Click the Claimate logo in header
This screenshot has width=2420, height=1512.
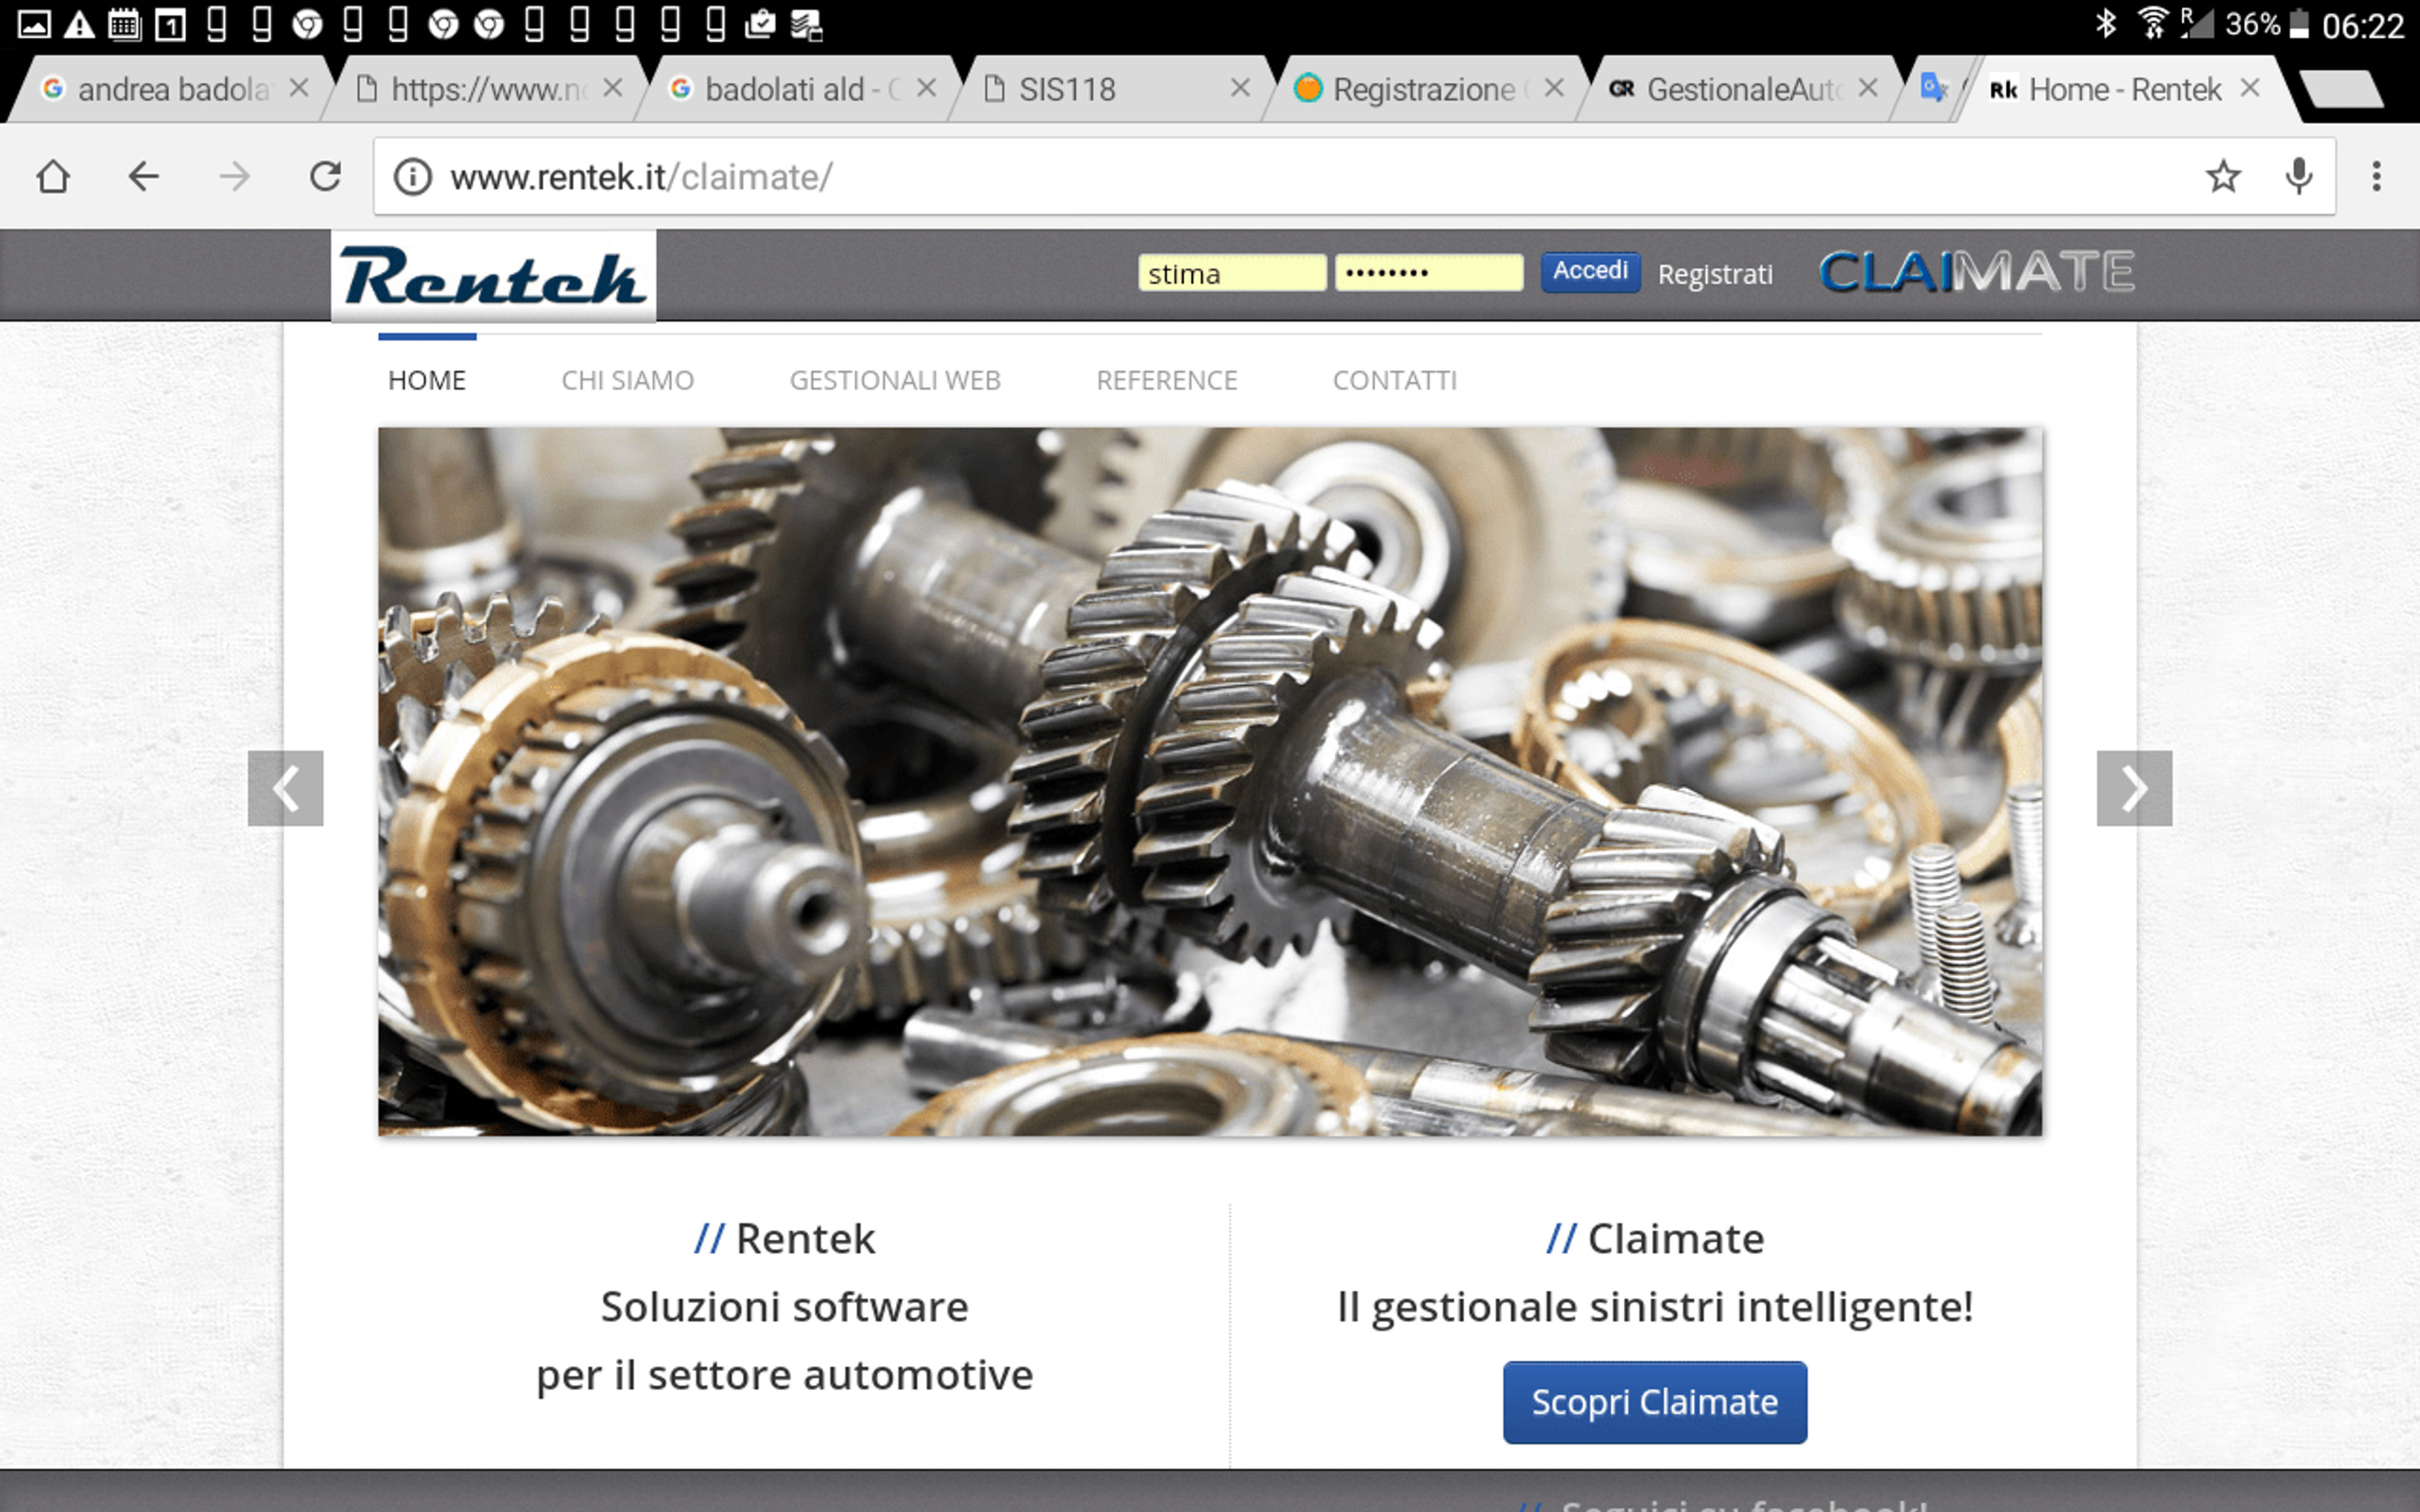pyautogui.click(x=1977, y=272)
